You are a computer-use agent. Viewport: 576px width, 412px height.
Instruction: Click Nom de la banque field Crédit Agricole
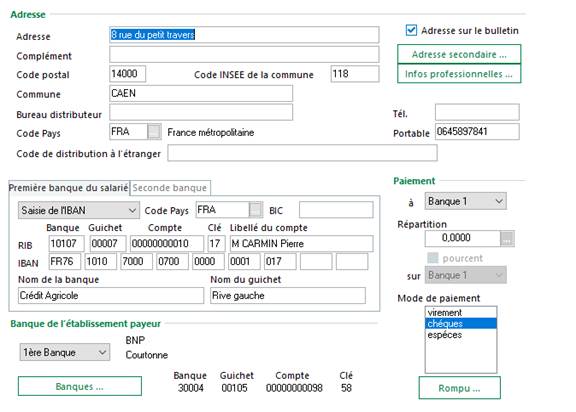pyautogui.click(x=111, y=296)
